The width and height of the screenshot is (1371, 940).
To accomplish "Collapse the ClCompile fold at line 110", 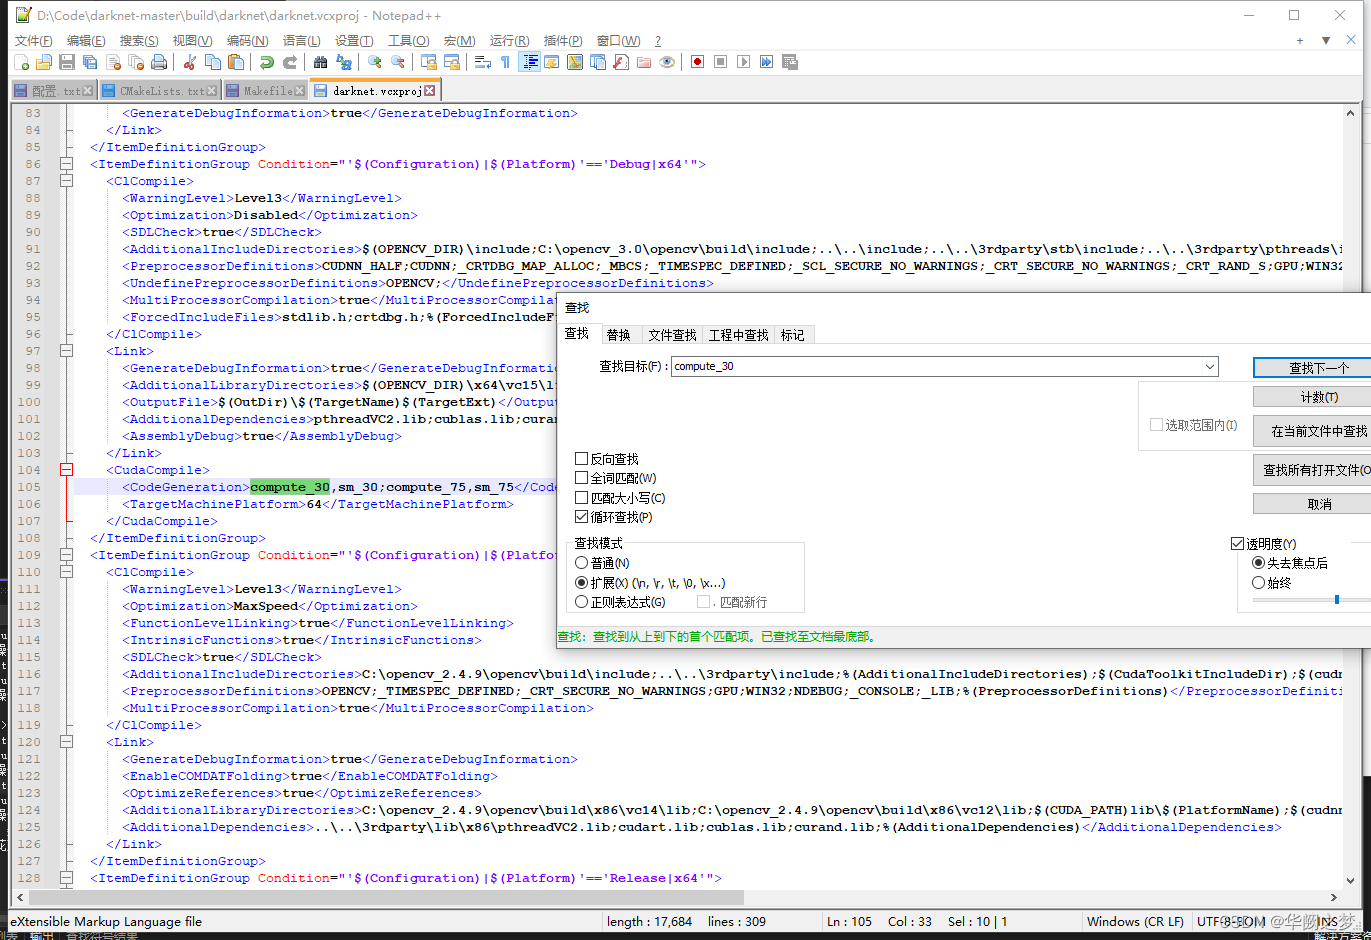I will point(66,572).
